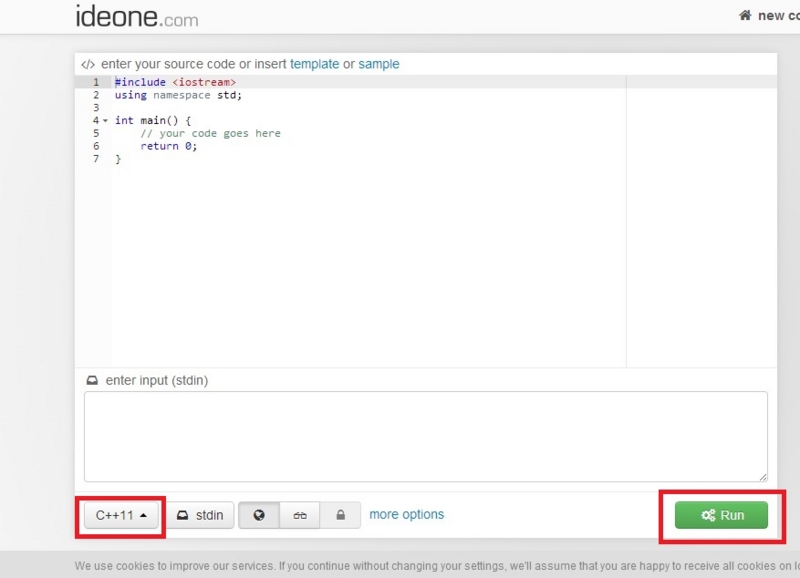Click the 'int main() {' line

pyautogui.click(x=153, y=121)
